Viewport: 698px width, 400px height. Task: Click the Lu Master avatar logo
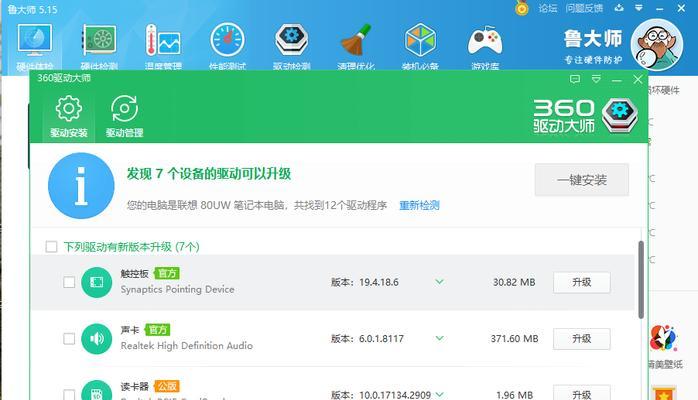(657, 45)
